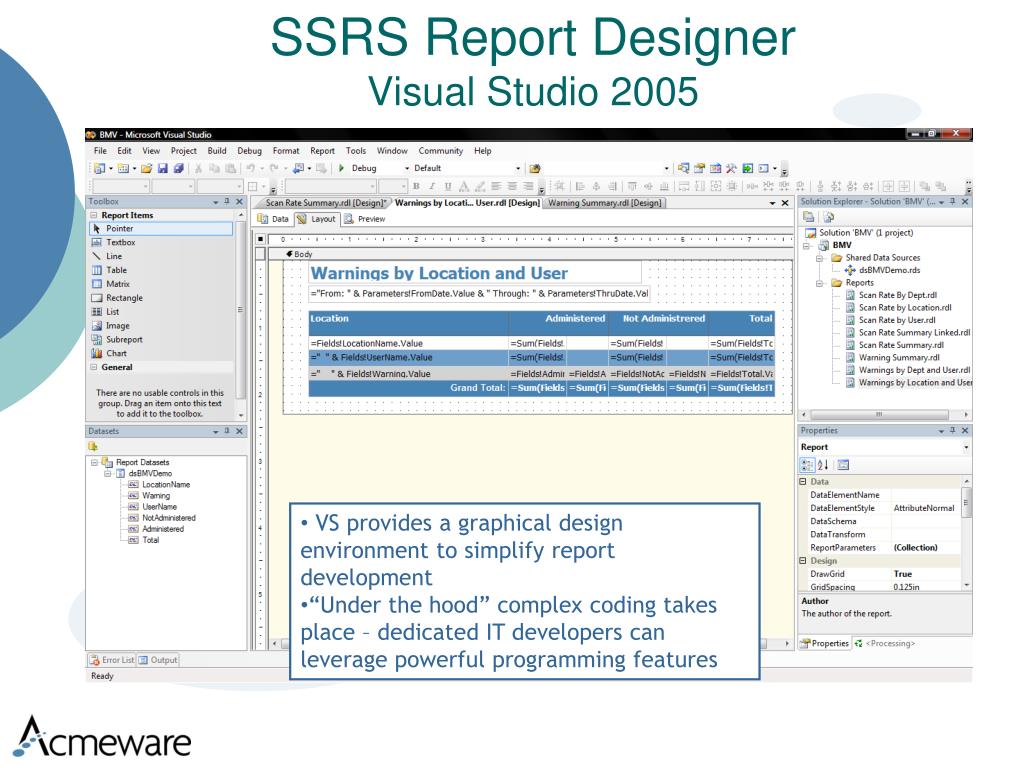The image size is (1024, 768).
Task: Click the Save All toolbar icon
Action: point(178,168)
